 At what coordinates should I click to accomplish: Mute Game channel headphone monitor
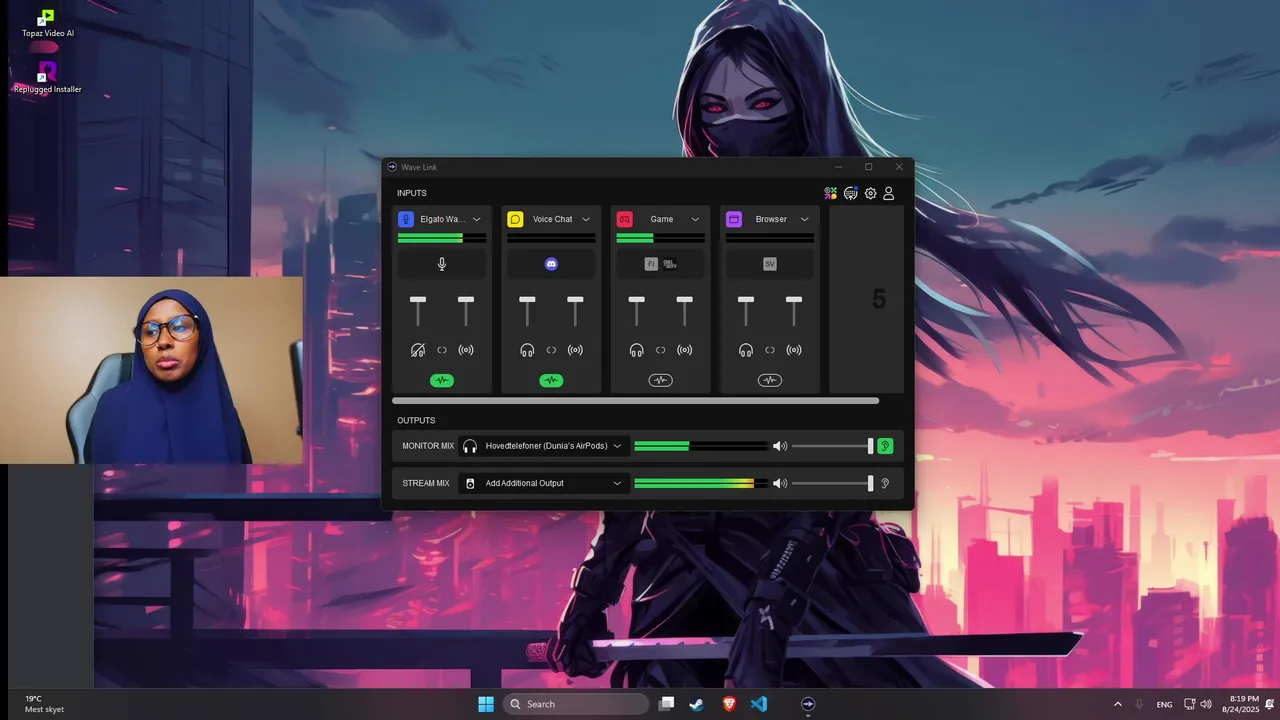[x=636, y=350]
